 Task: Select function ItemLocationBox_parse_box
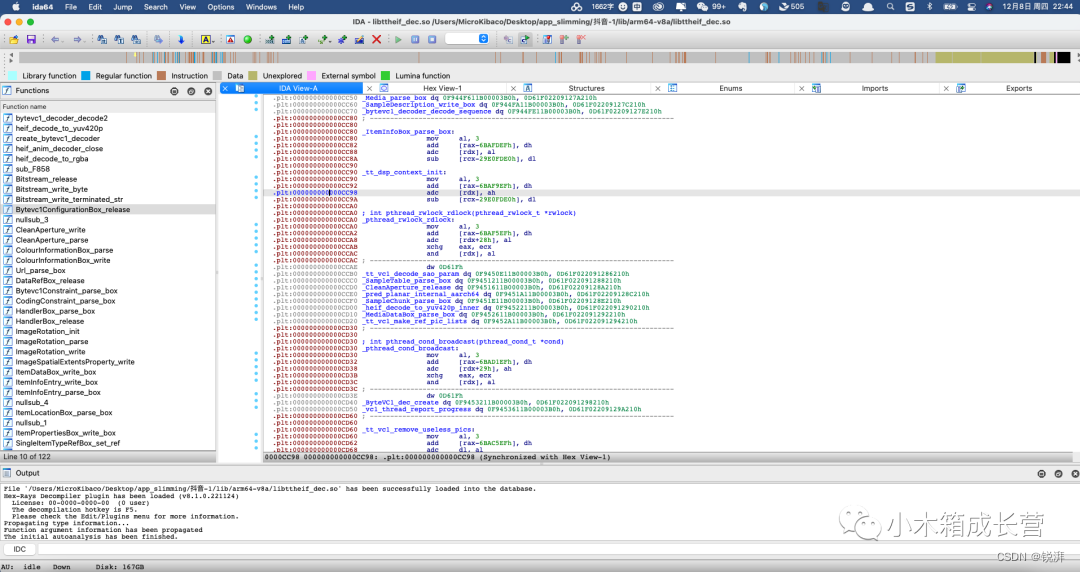coord(63,413)
